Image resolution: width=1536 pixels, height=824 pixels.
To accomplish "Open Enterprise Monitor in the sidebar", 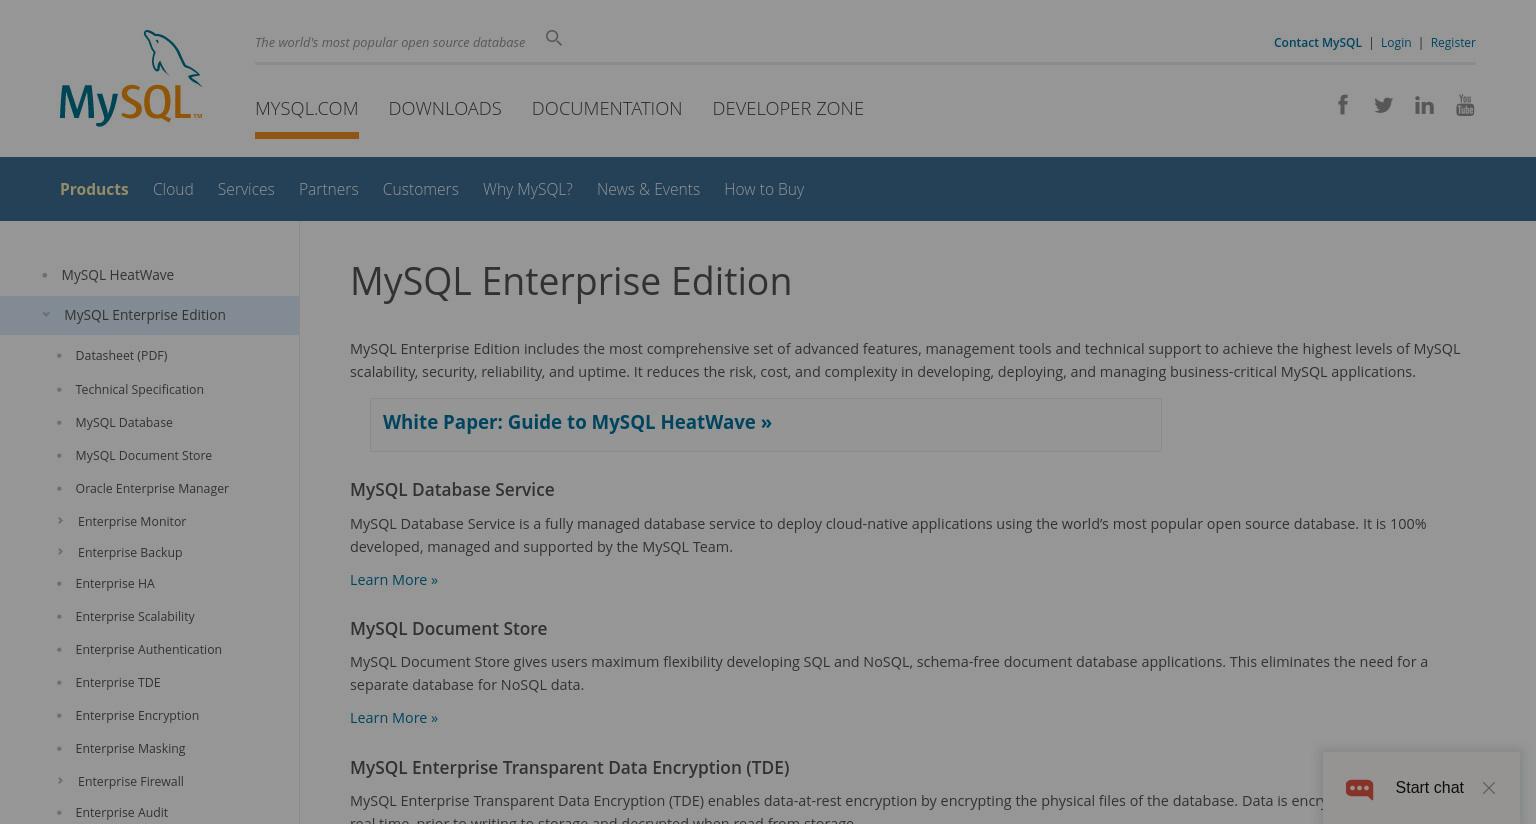I will 132,522.
